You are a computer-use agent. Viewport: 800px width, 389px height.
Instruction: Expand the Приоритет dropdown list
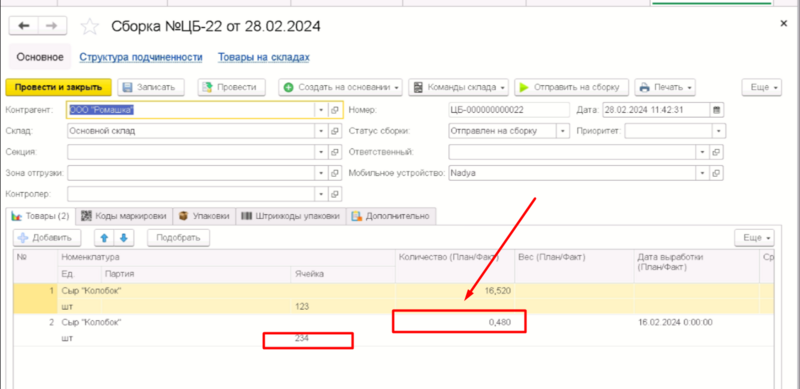[719, 131]
